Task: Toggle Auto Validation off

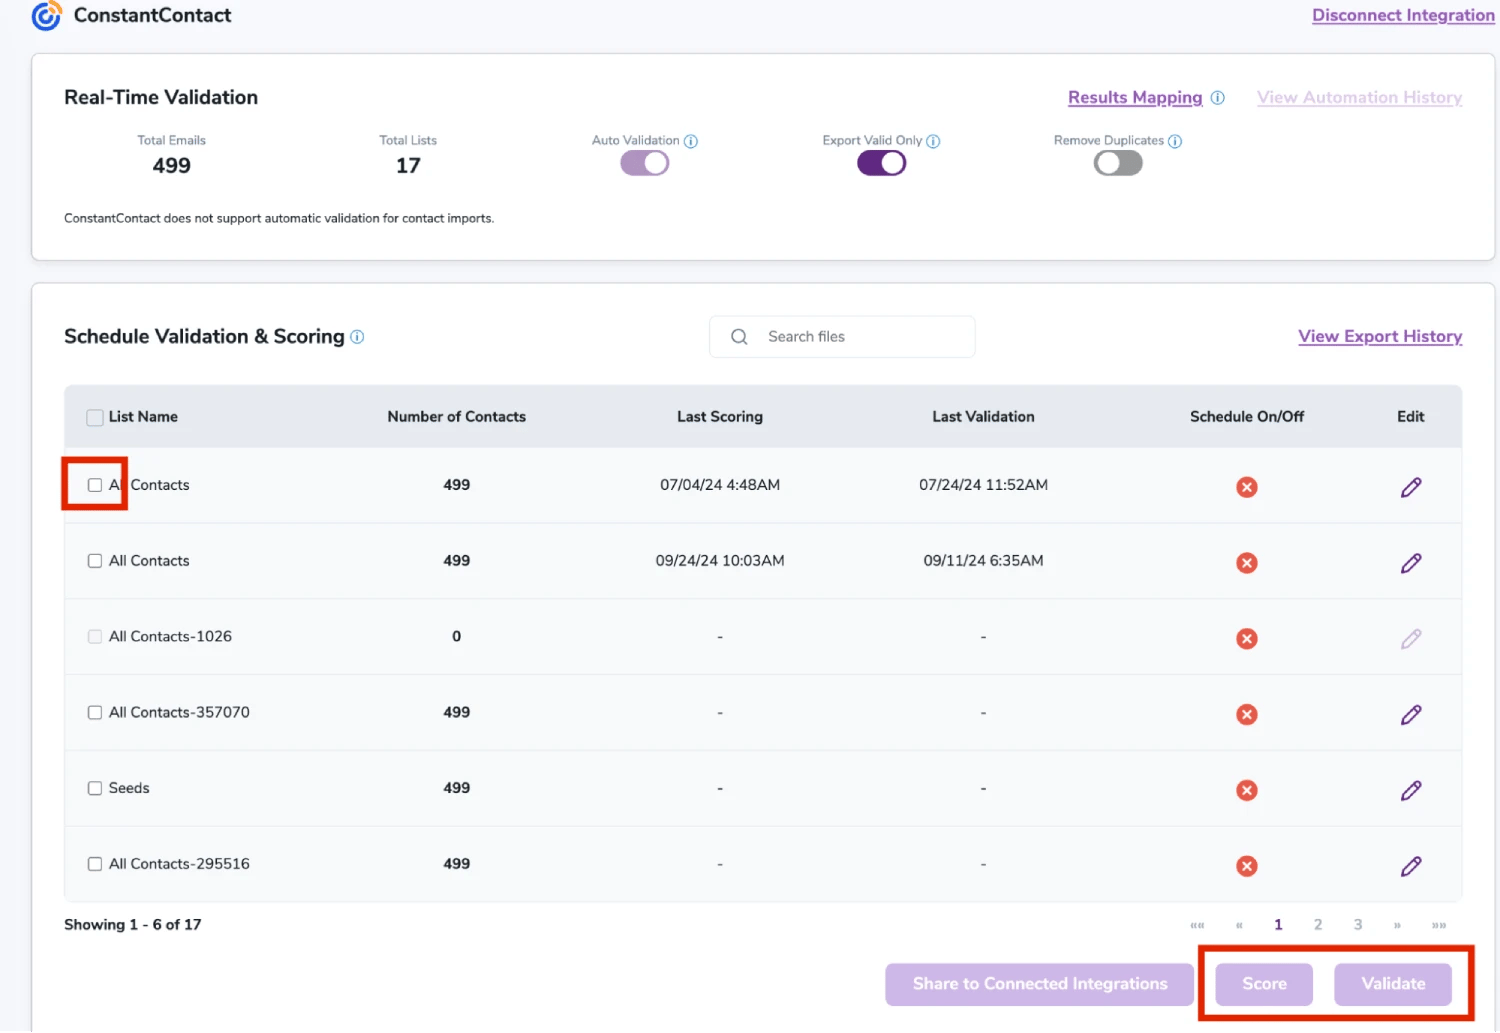Action: point(643,162)
